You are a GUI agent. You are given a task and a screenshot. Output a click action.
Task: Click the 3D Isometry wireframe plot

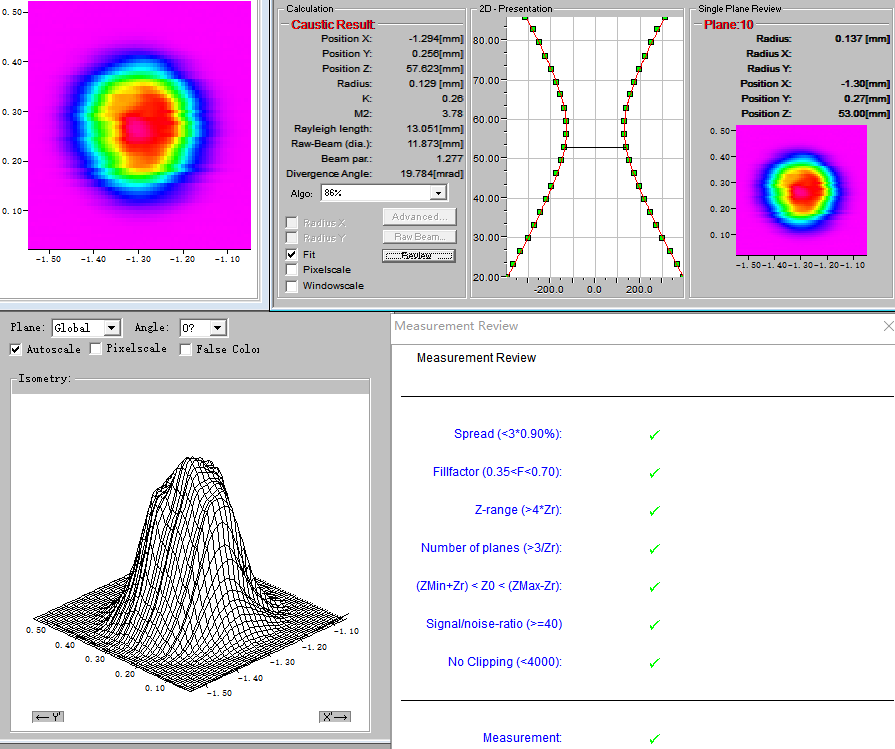click(x=190, y=560)
